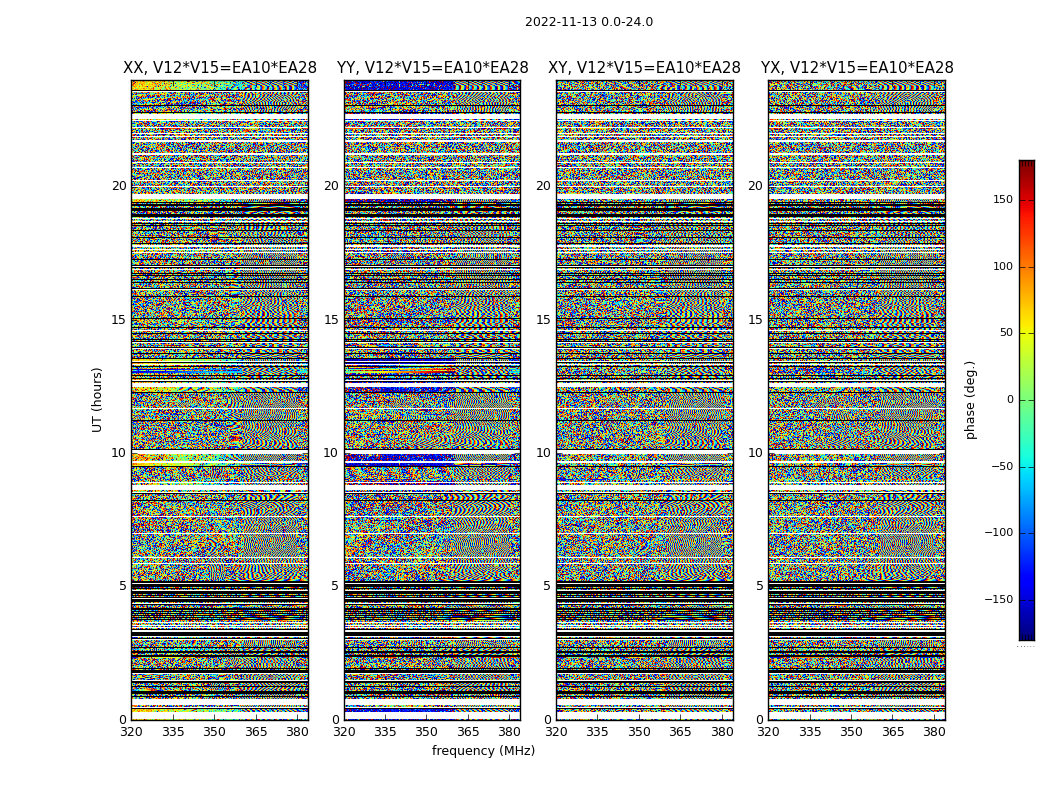Click inside the XY phase waterfall plot
Viewport: 1050px width, 800px height.
(x=644, y=400)
